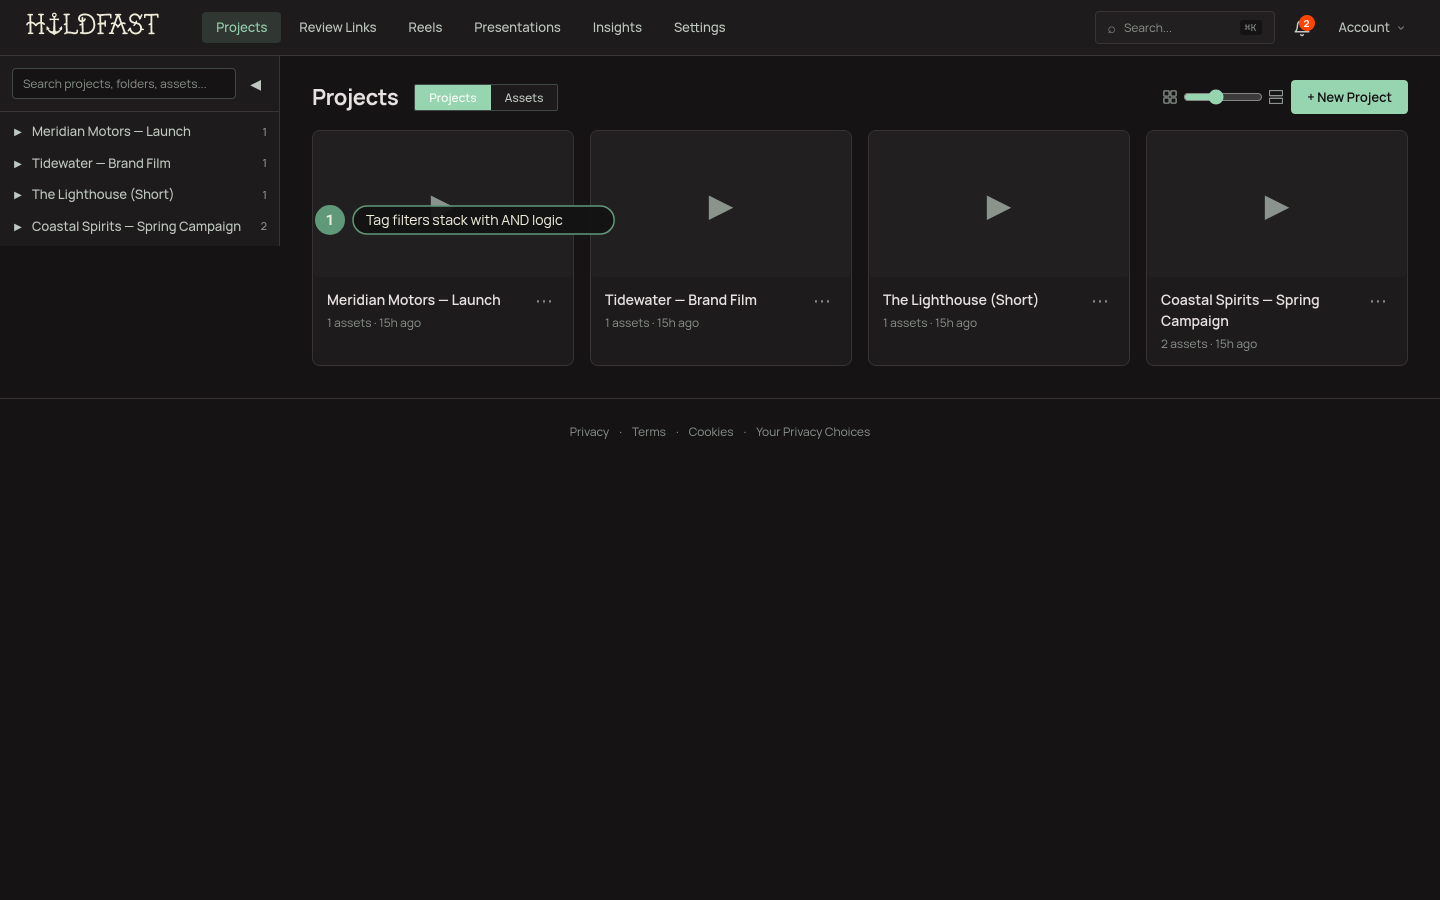Select the Assets view toggle
This screenshot has width=1440, height=900.
[524, 97]
